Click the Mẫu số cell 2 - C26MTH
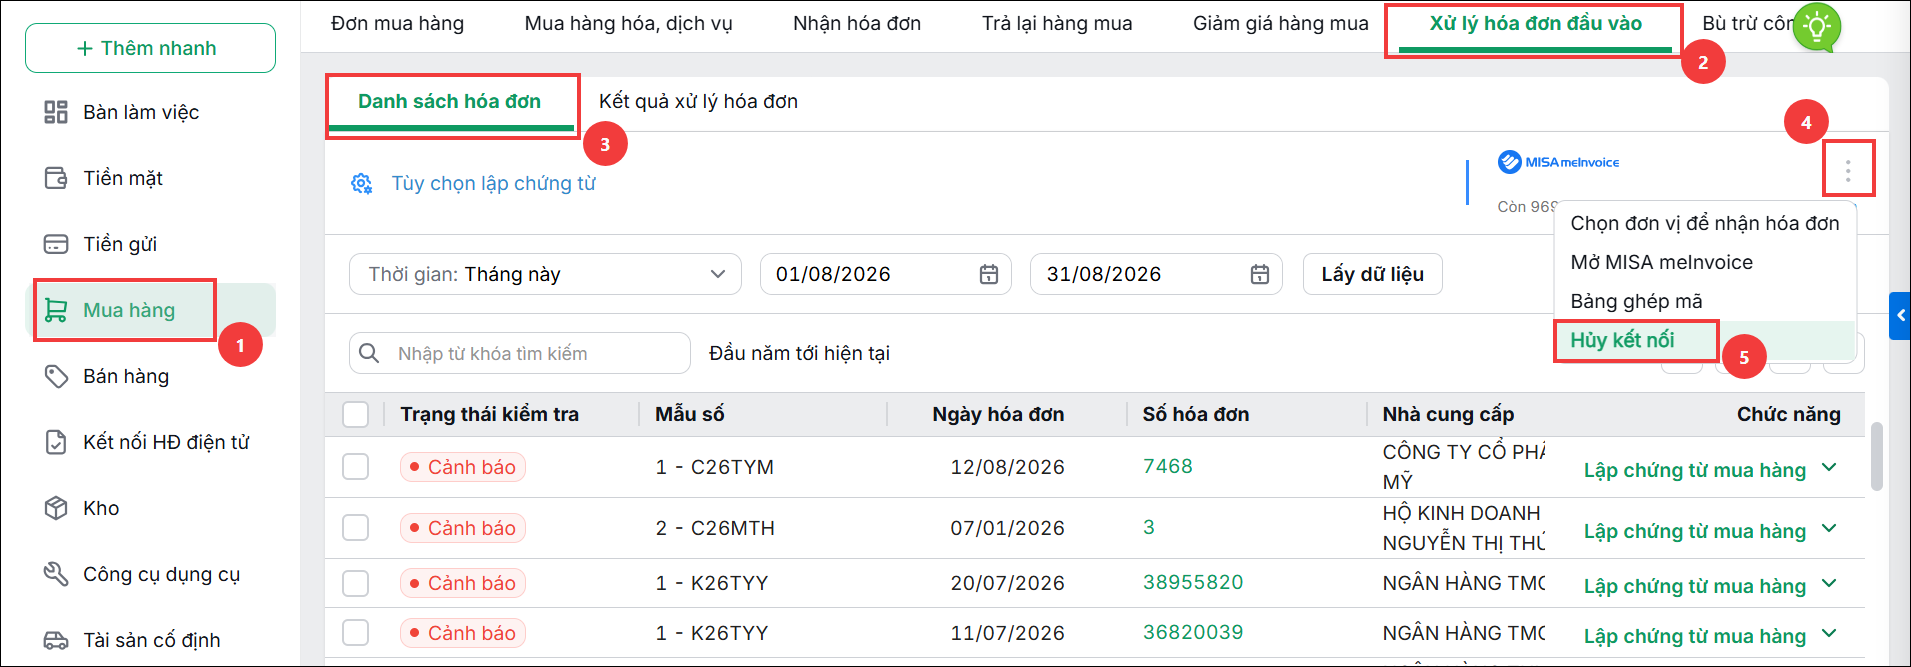 [x=715, y=528]
